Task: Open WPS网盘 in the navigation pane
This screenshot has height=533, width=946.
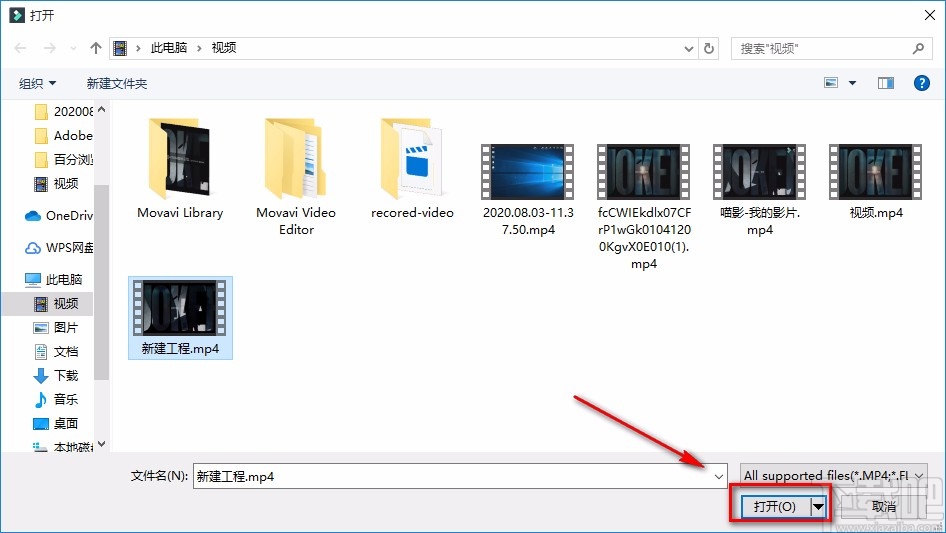Action: pos(59,247)
